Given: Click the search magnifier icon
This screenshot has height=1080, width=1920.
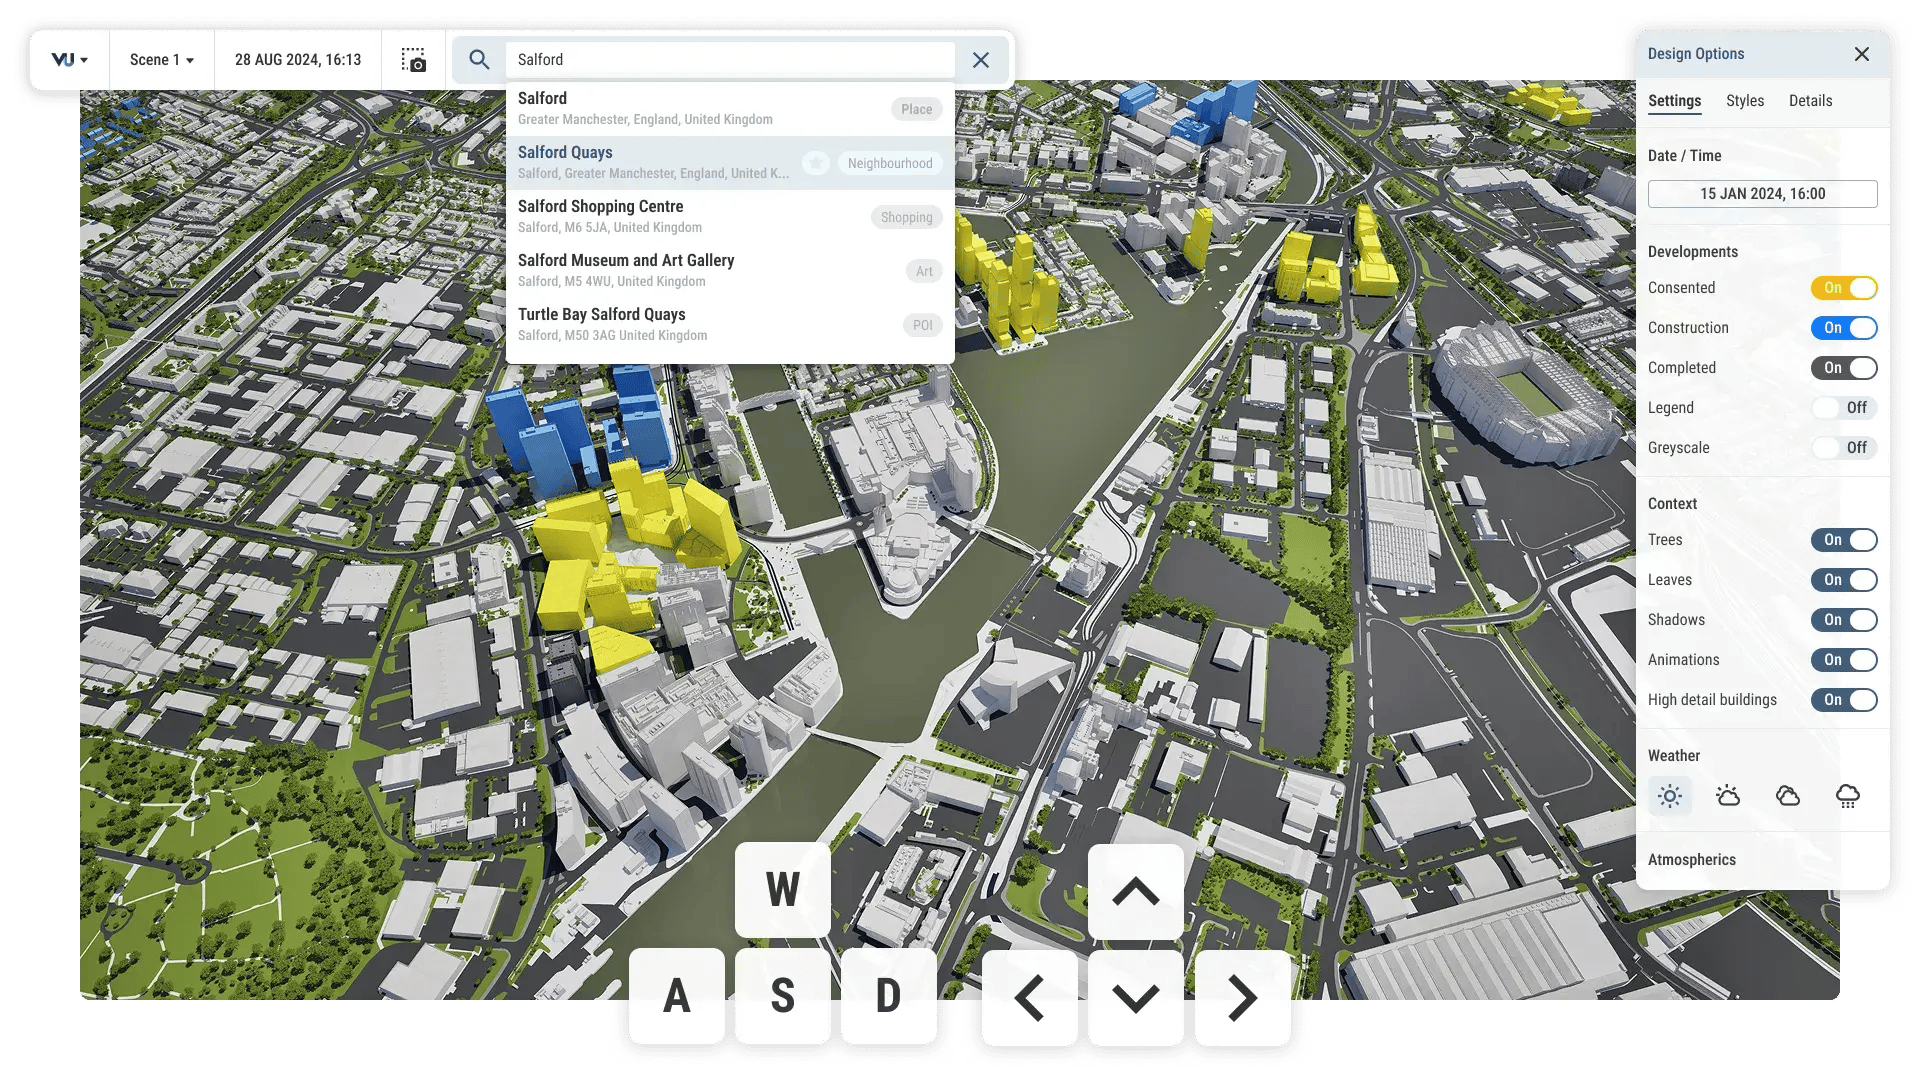Looking at the screenshot, I should [x=479, y=60].
